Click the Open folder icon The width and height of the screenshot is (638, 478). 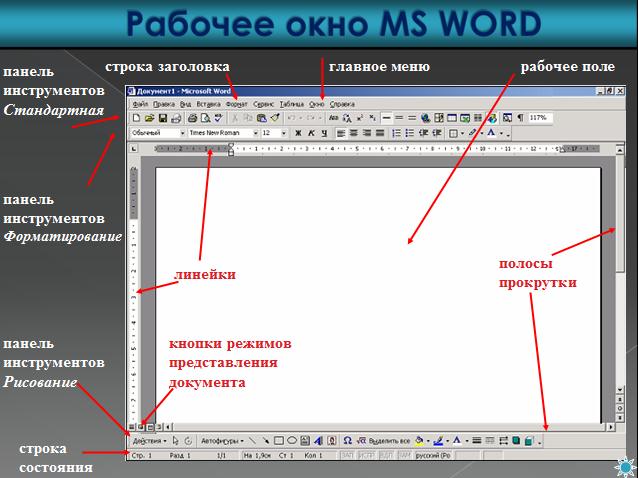click(149, 118)
